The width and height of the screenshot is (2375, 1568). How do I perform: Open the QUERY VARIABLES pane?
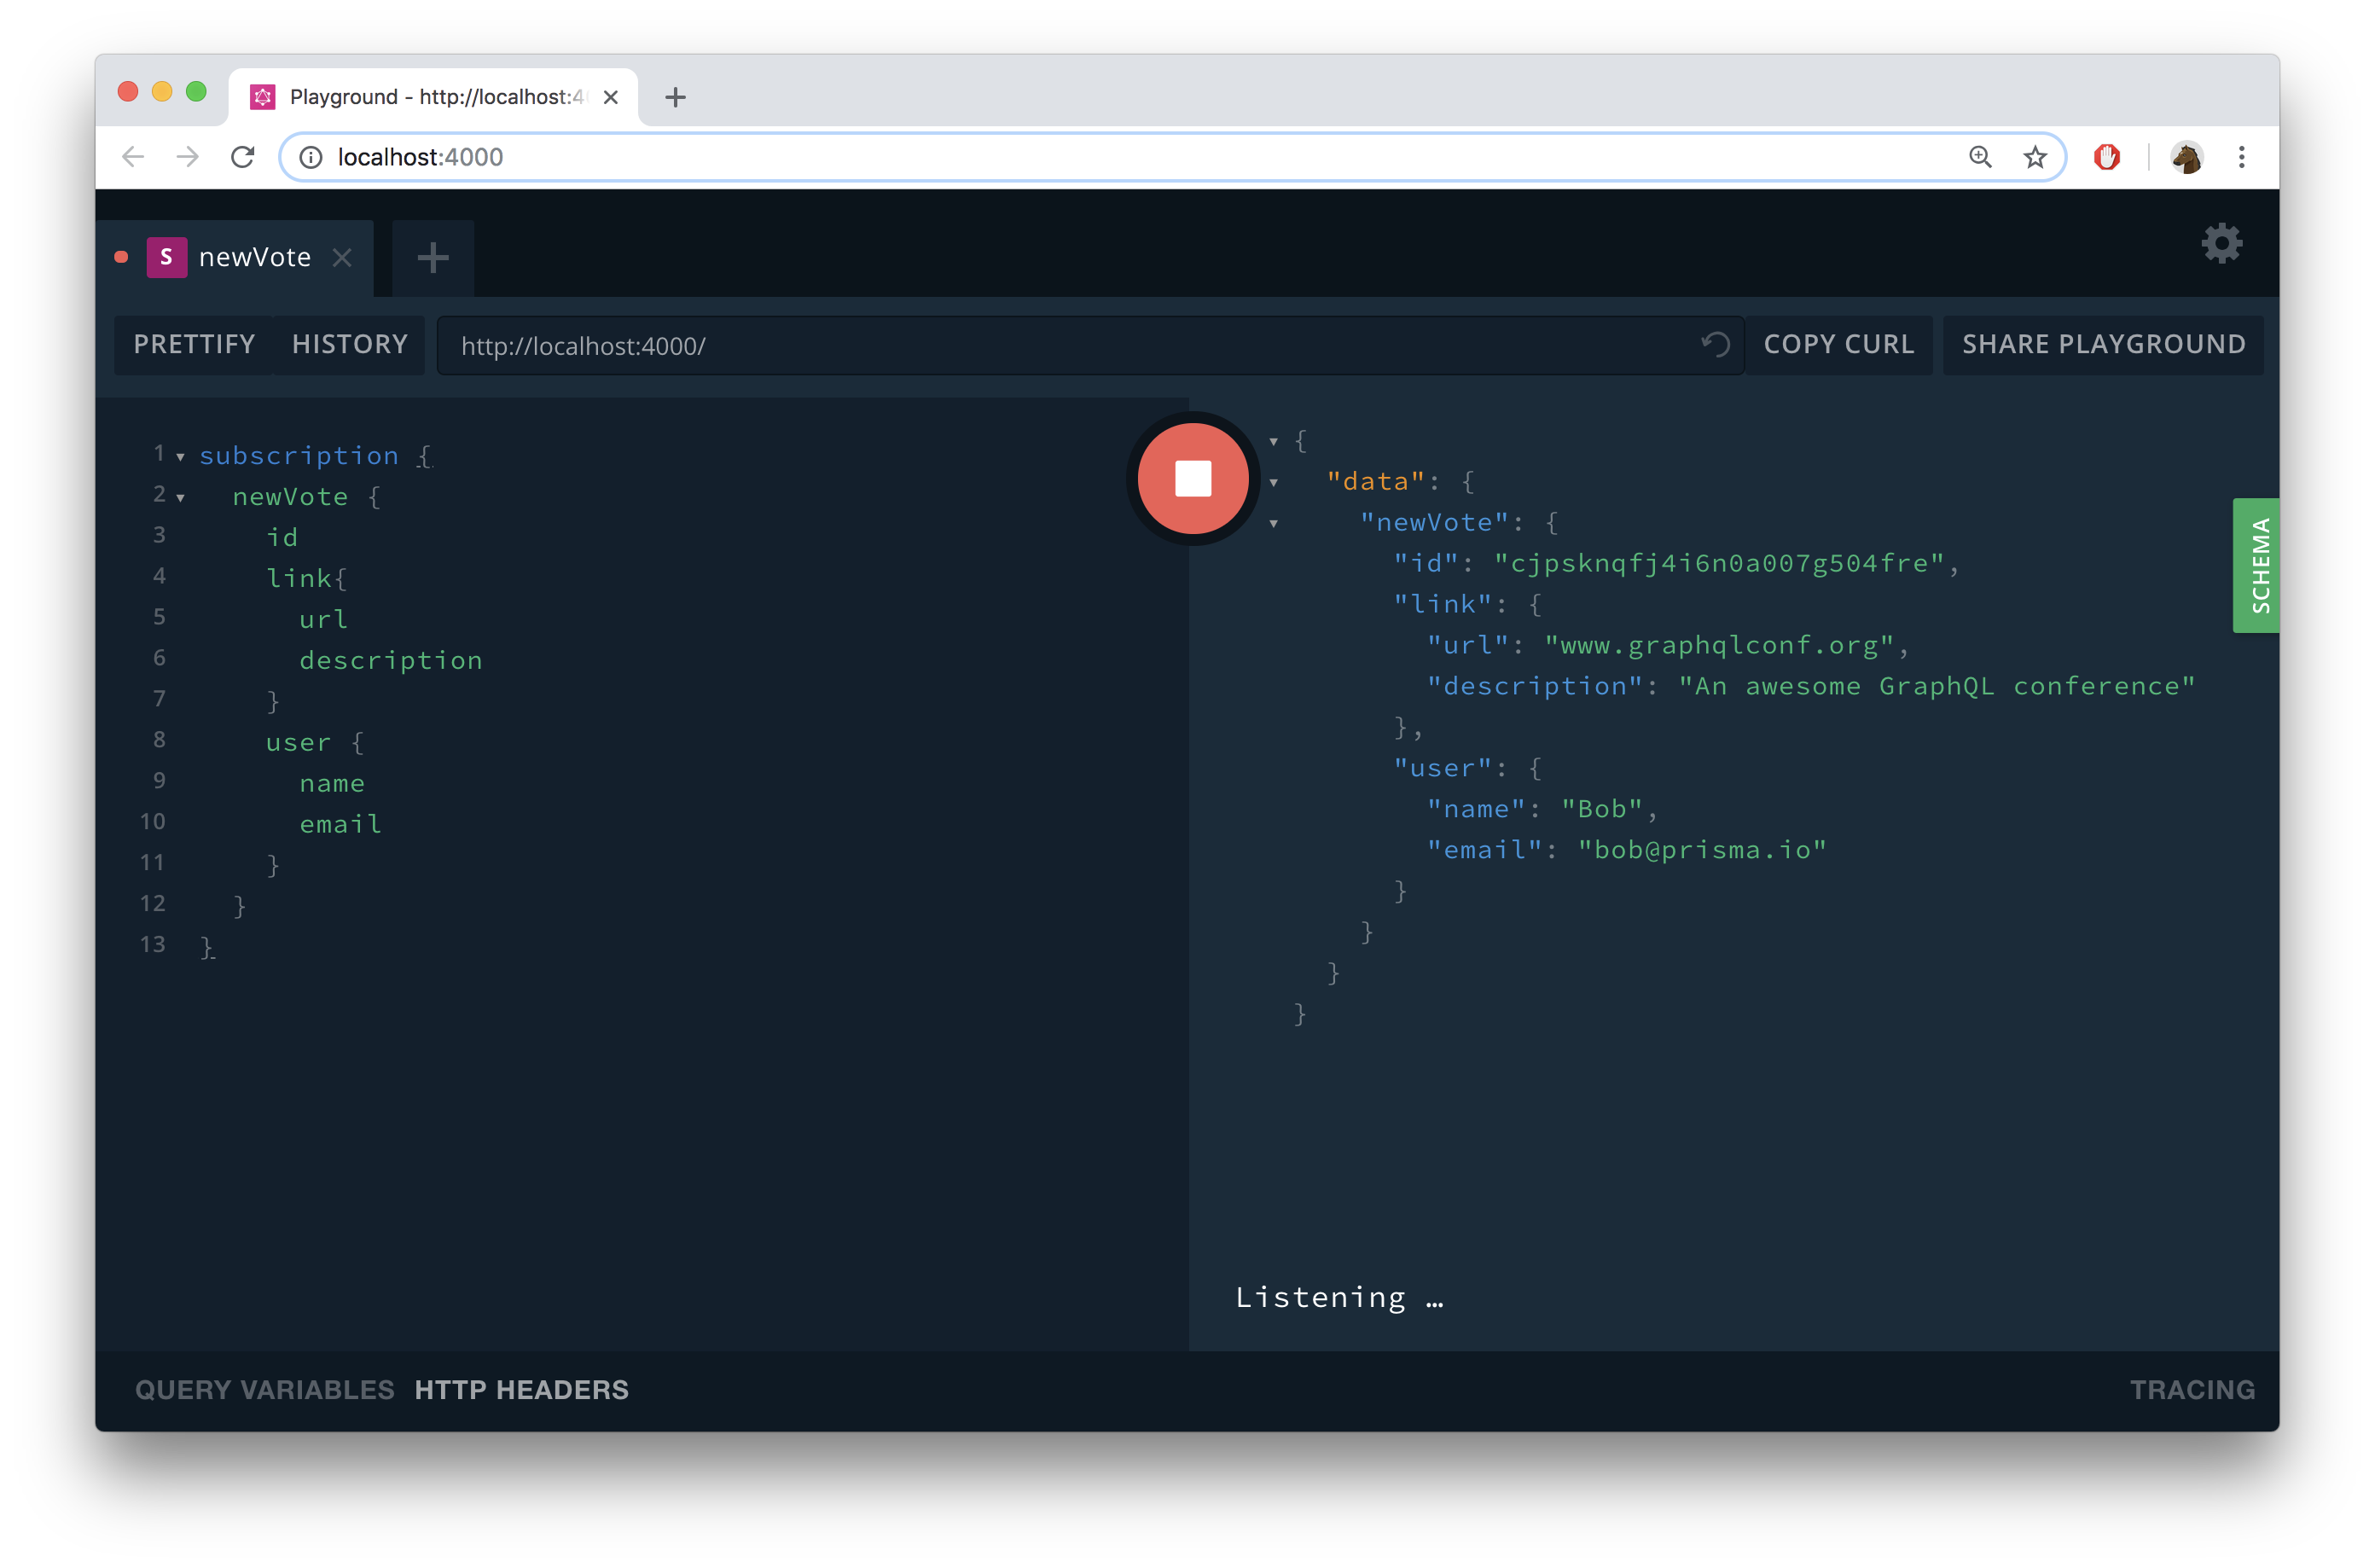tap(265, 1390)
